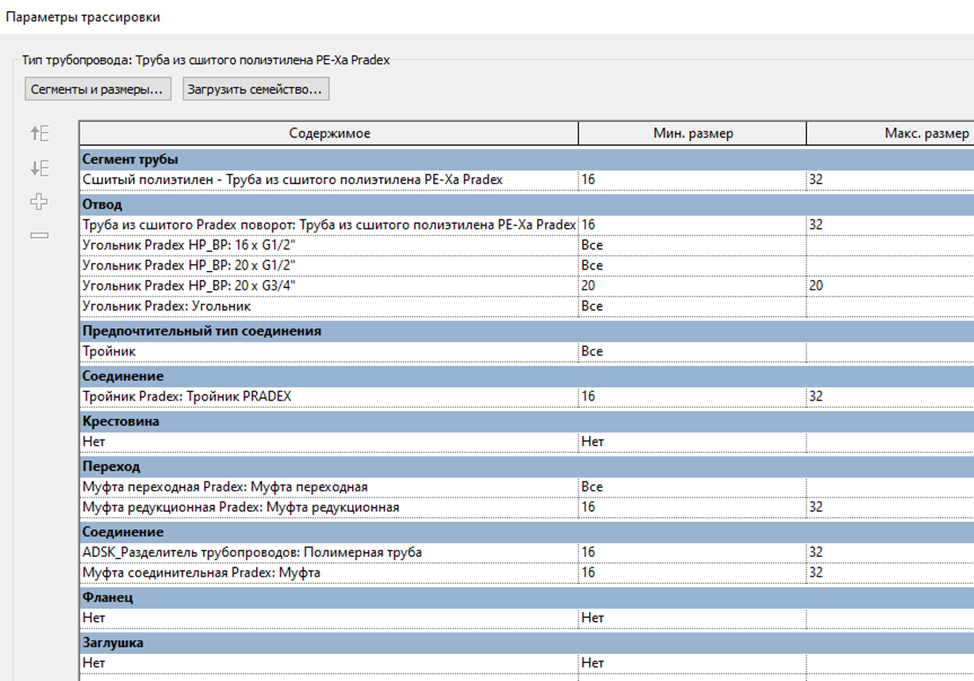974x681 pixels.
Task: Click min size 16 of Тройник PRADEX row
Action: pos(693,396)
